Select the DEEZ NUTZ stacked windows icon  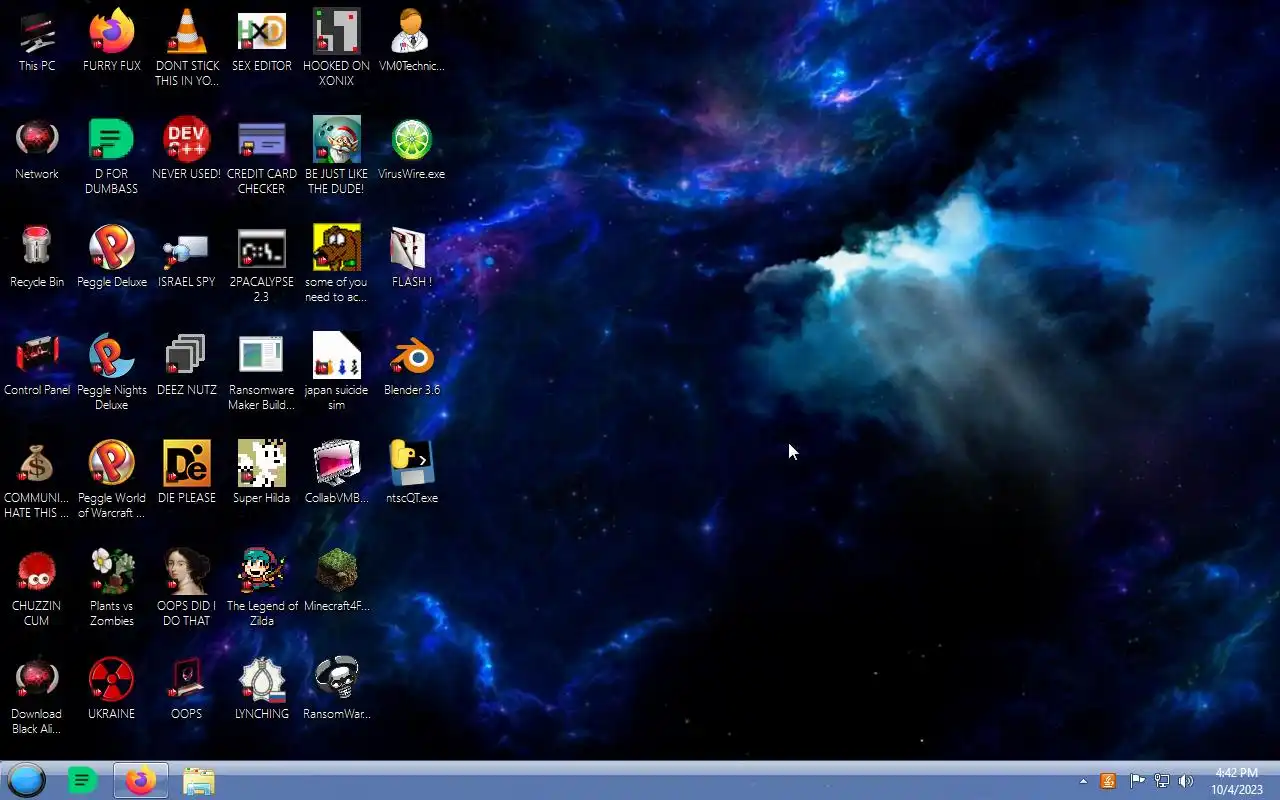(x=187, y=366)
